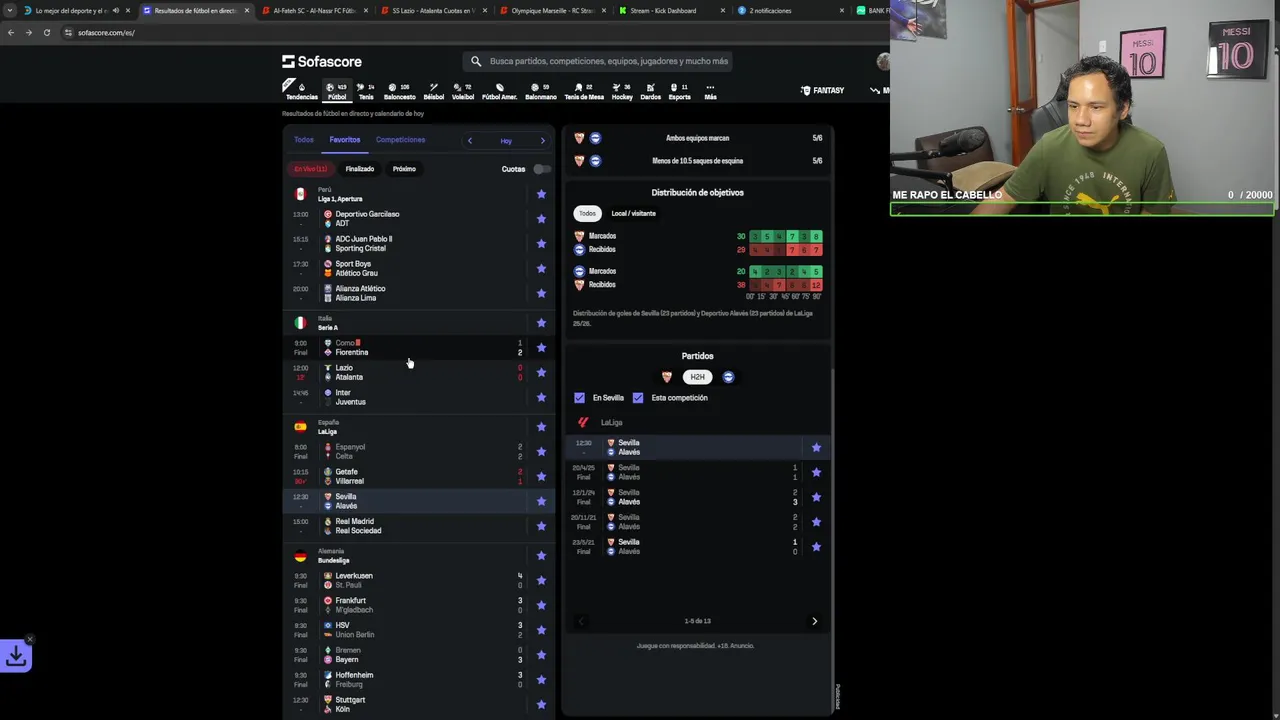This screenshot has height=720, width=1280.
Task: Toggle the Cuotas switch
Action: (x=541, y=169)
